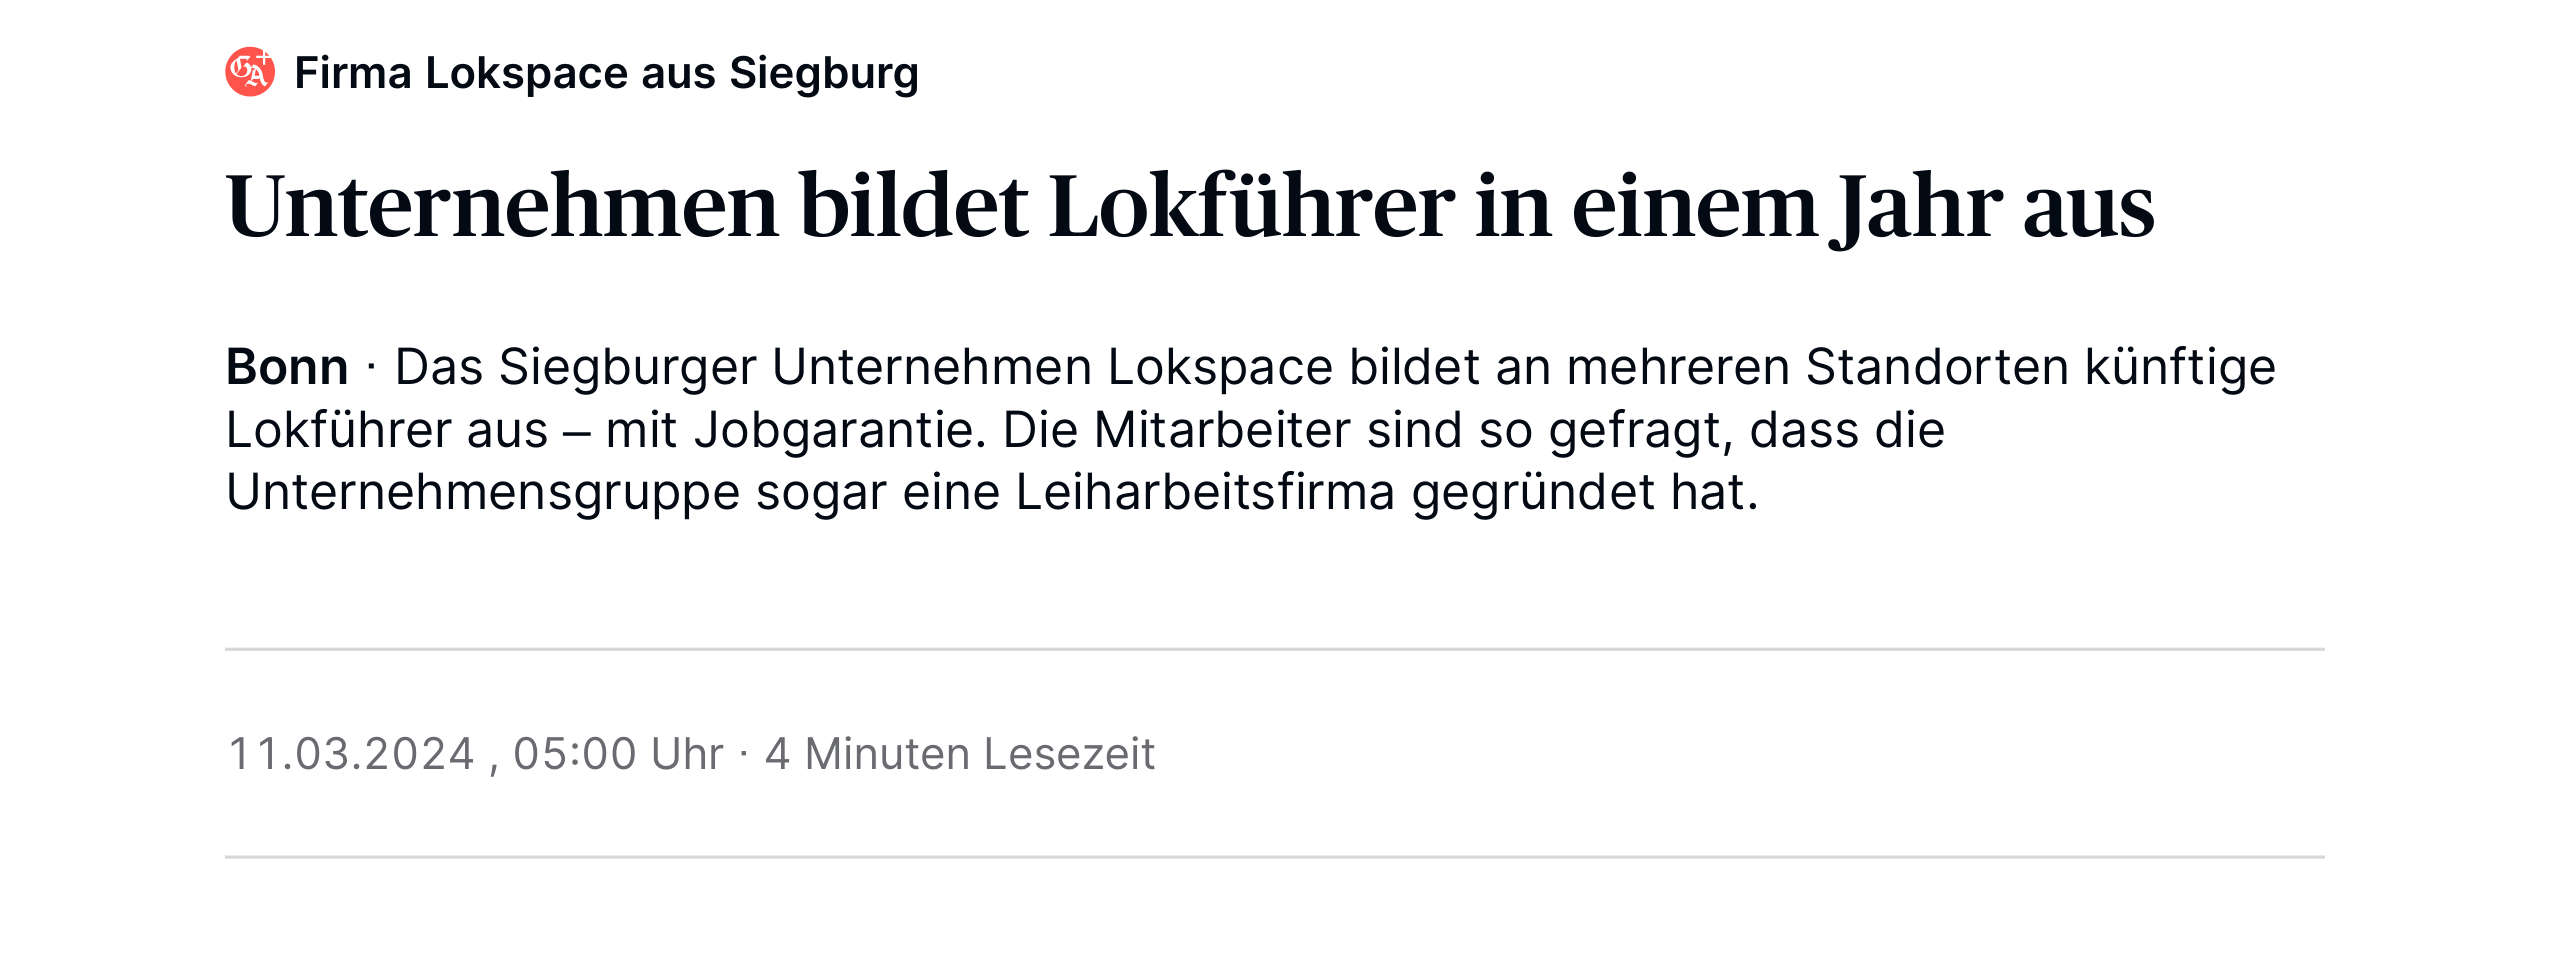Click the word "Lesezeit" in the meta line
2550x978 pixels.
(1069, 754)
